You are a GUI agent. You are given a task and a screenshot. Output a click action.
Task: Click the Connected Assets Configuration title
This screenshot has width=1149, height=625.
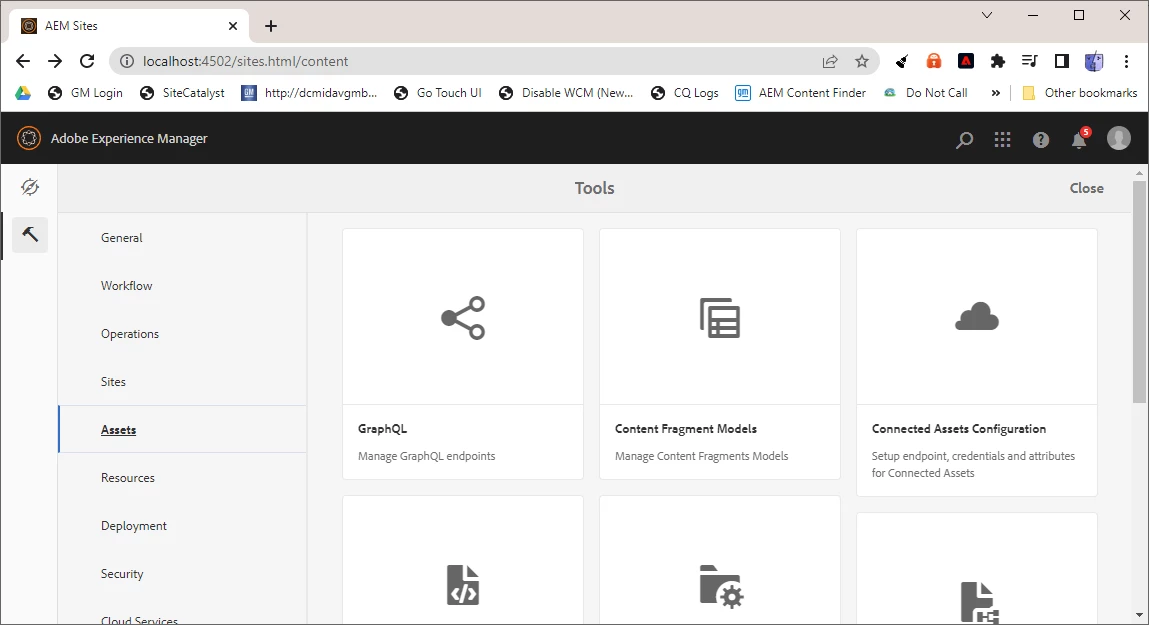pyautogui.click(x=958, y=429)
